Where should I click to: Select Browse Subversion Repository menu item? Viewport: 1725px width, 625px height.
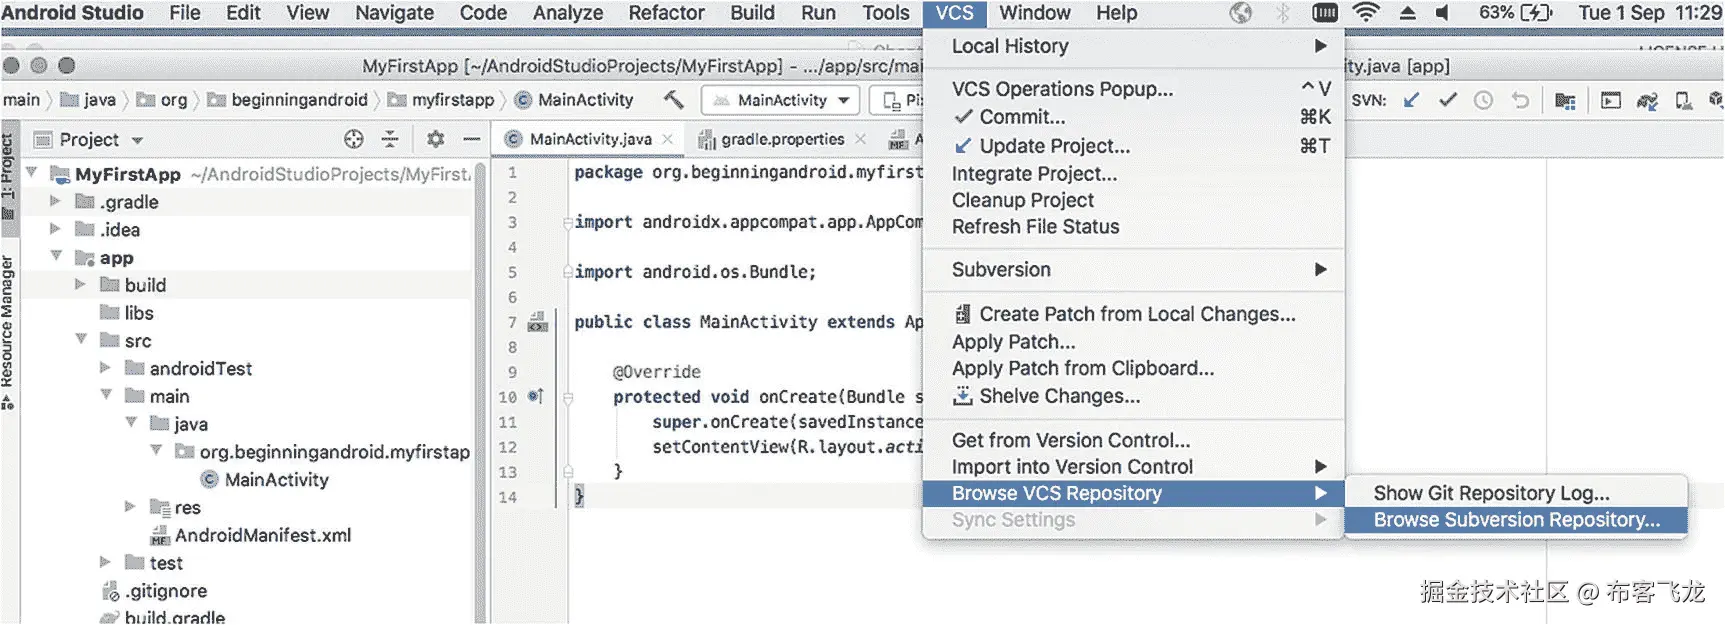click(1516, 520)
